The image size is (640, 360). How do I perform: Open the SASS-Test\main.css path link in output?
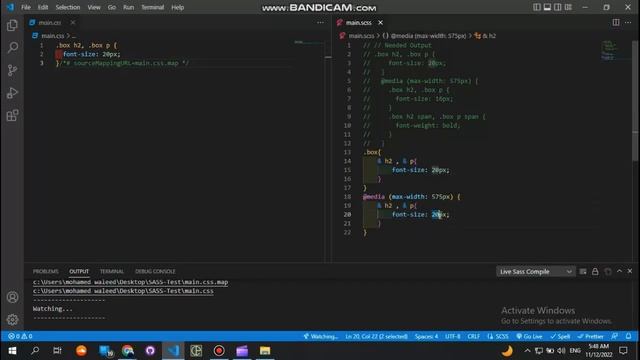(x=123, y=291)
